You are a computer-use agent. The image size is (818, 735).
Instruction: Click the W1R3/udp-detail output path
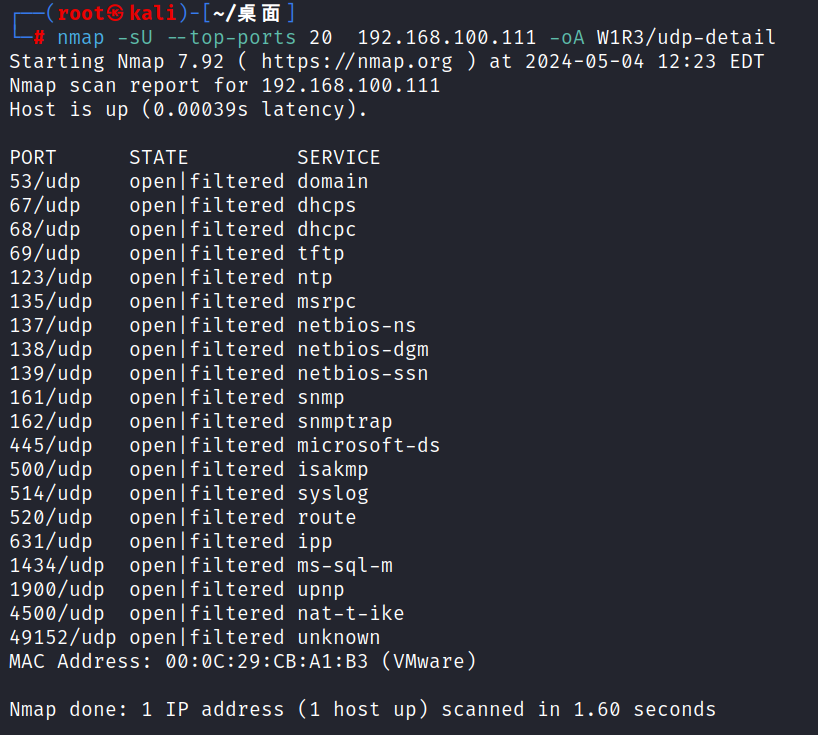(x=685, y=38)
